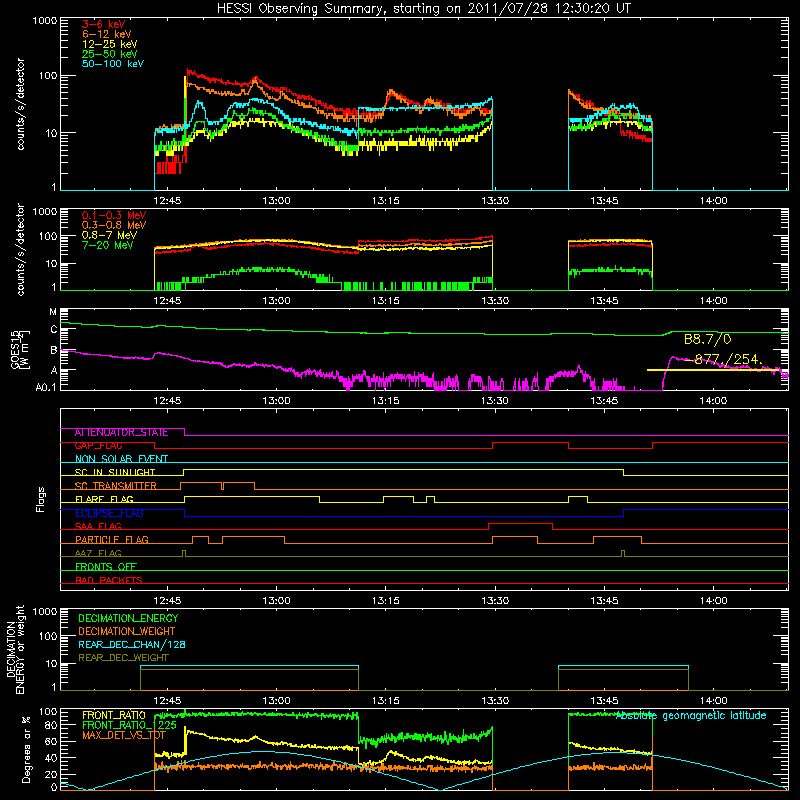Image resolution: width=800 pixels, height=800 pixels.
Task: Select the A0.1 tick on GOES axis
Action: point(46,387)
